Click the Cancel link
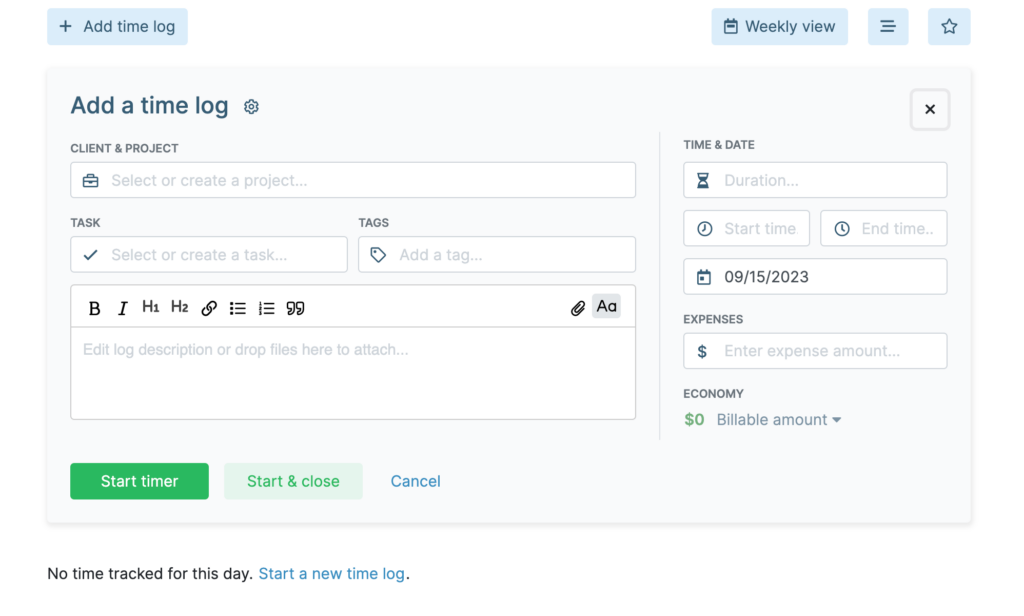This screenshot has width=1024, height=616. point(415,481)
